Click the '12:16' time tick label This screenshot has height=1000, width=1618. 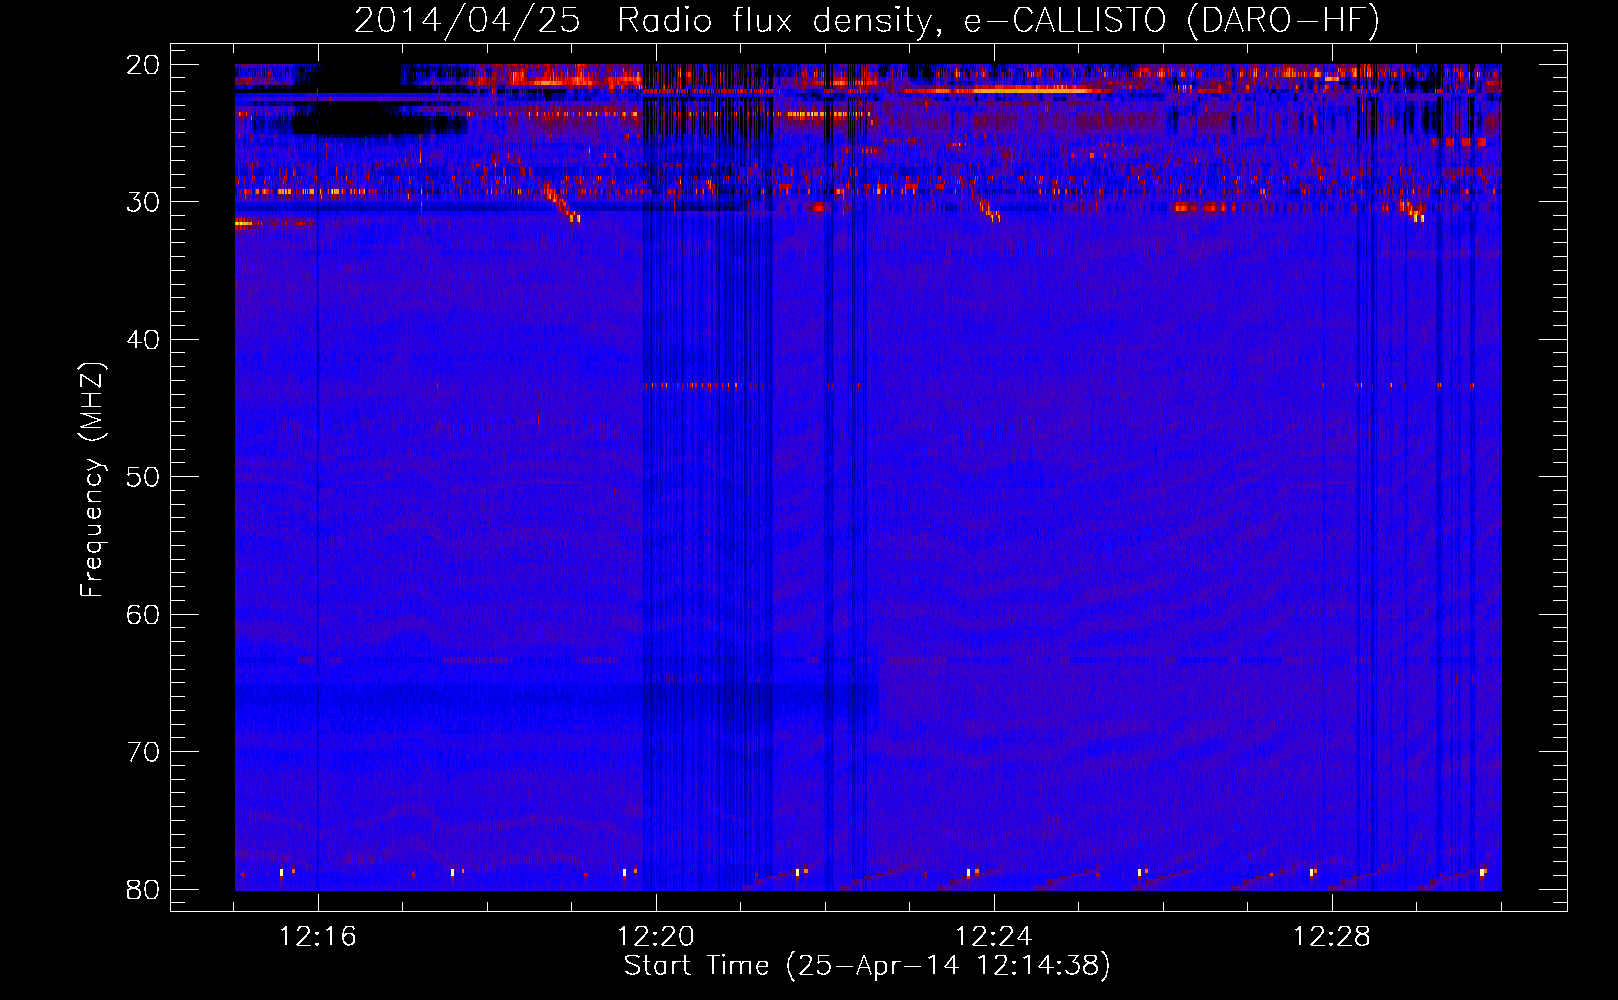click(x=318, y=937)
